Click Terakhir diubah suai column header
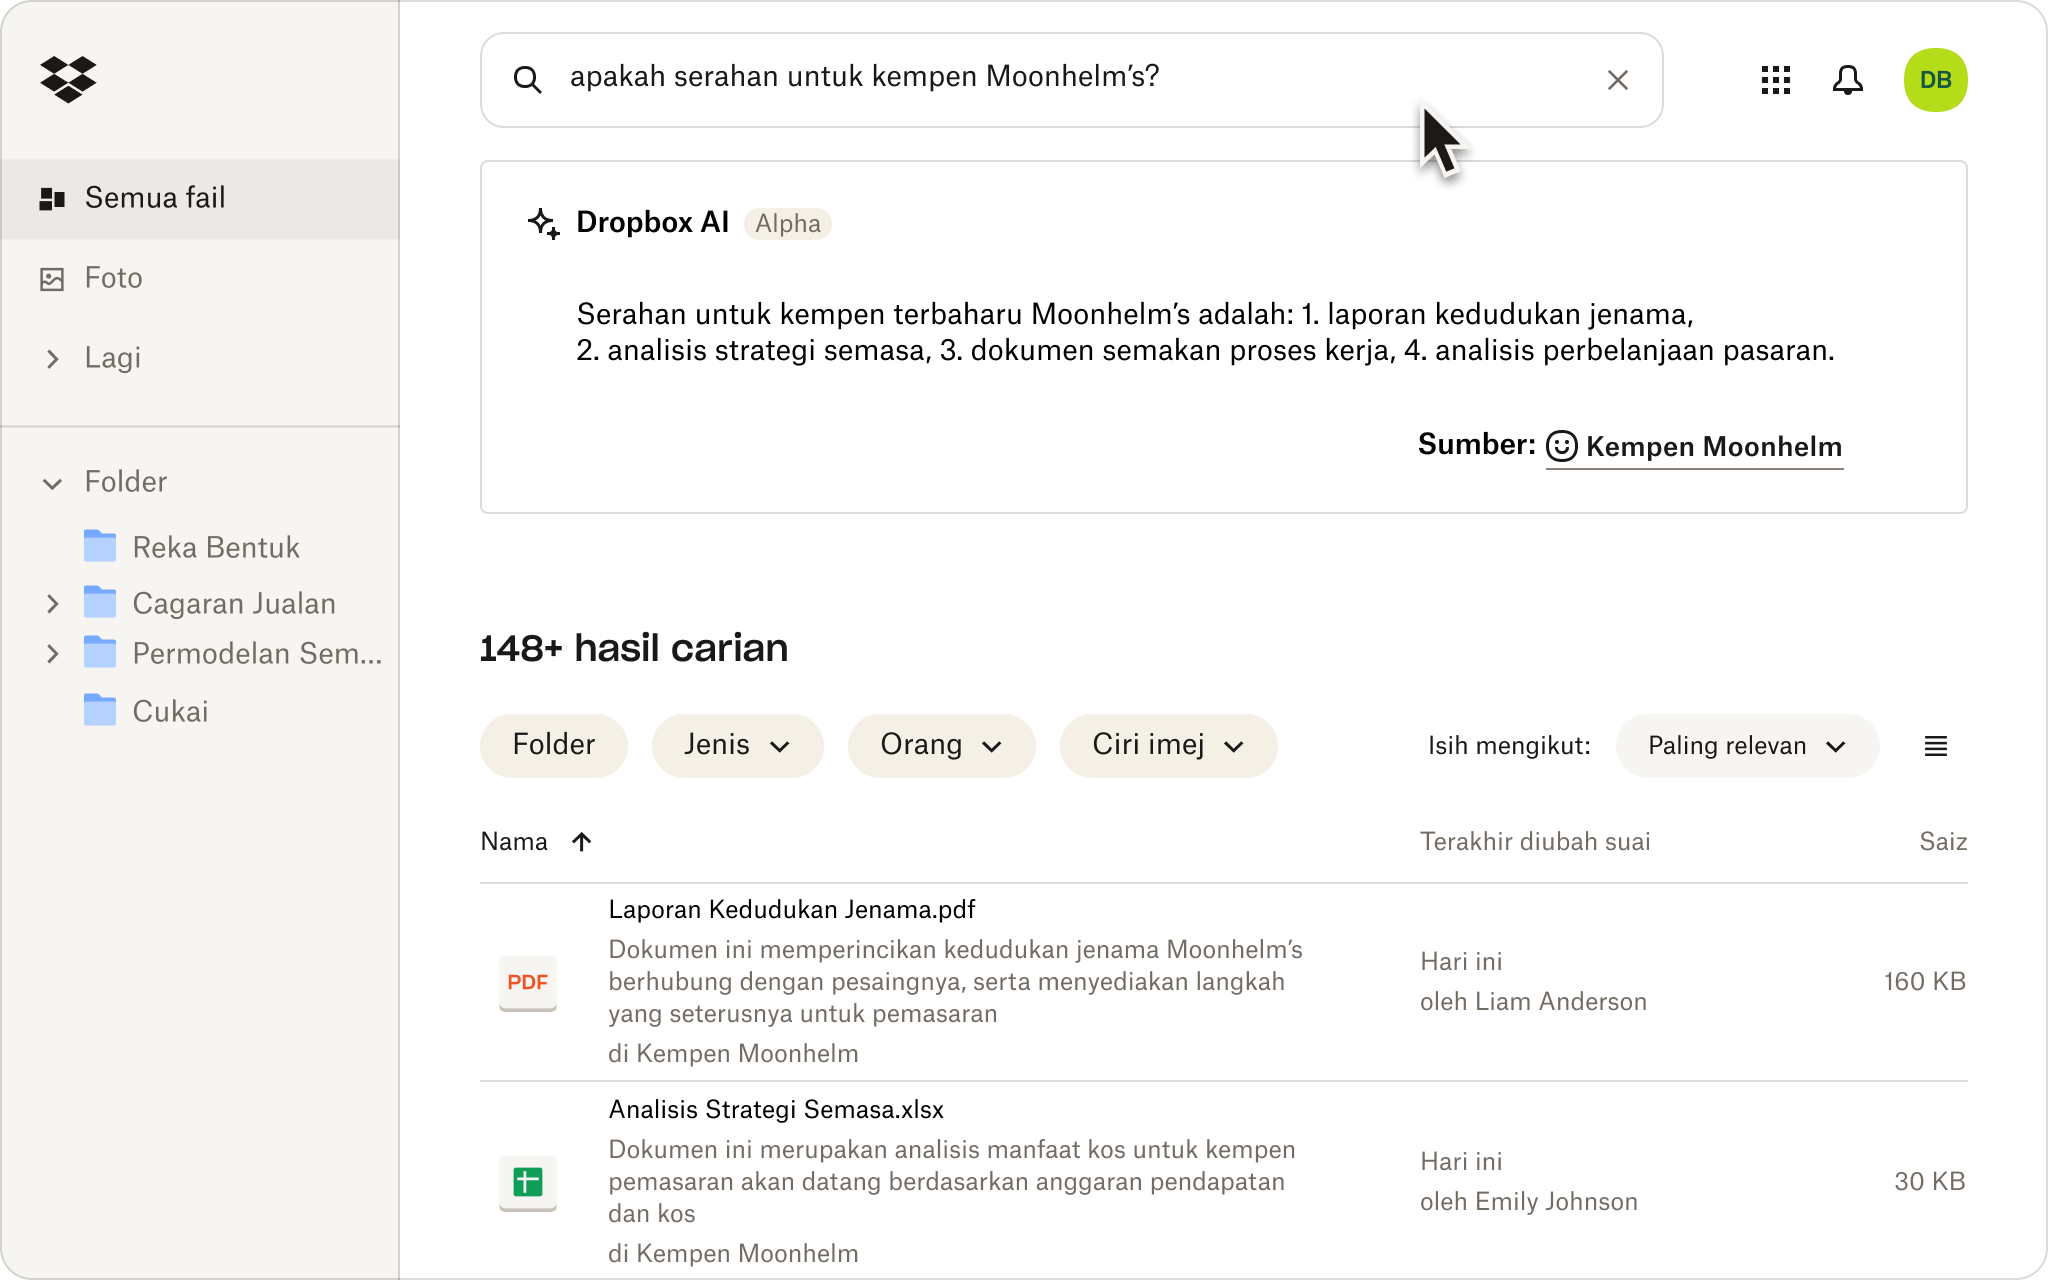The image size is (2048, 1280). pos(1535,841)
